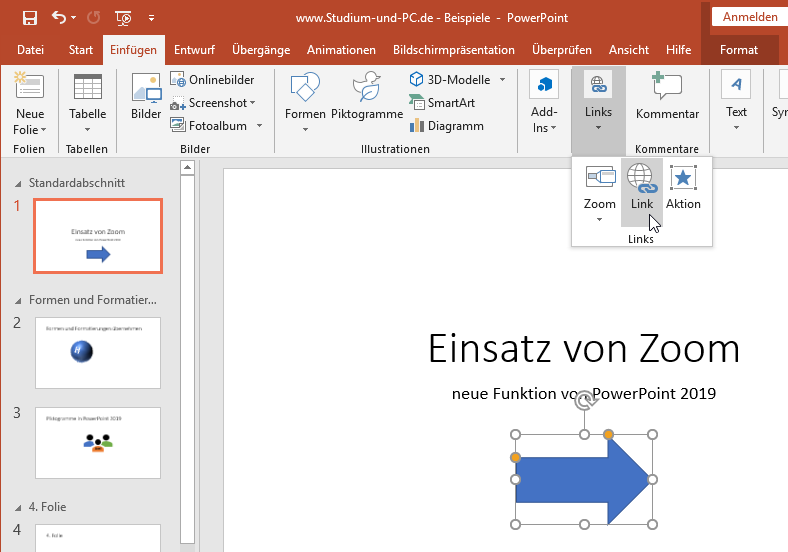
Task: Click the left yellow adjustment handle of arrow
Action: tap(515, 457)
